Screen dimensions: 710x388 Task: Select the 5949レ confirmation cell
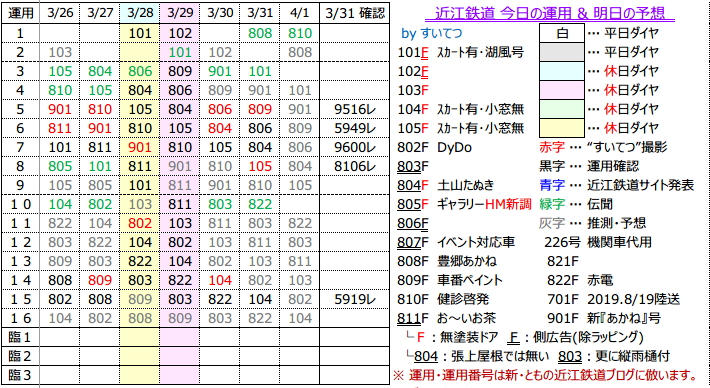point(355,128)
